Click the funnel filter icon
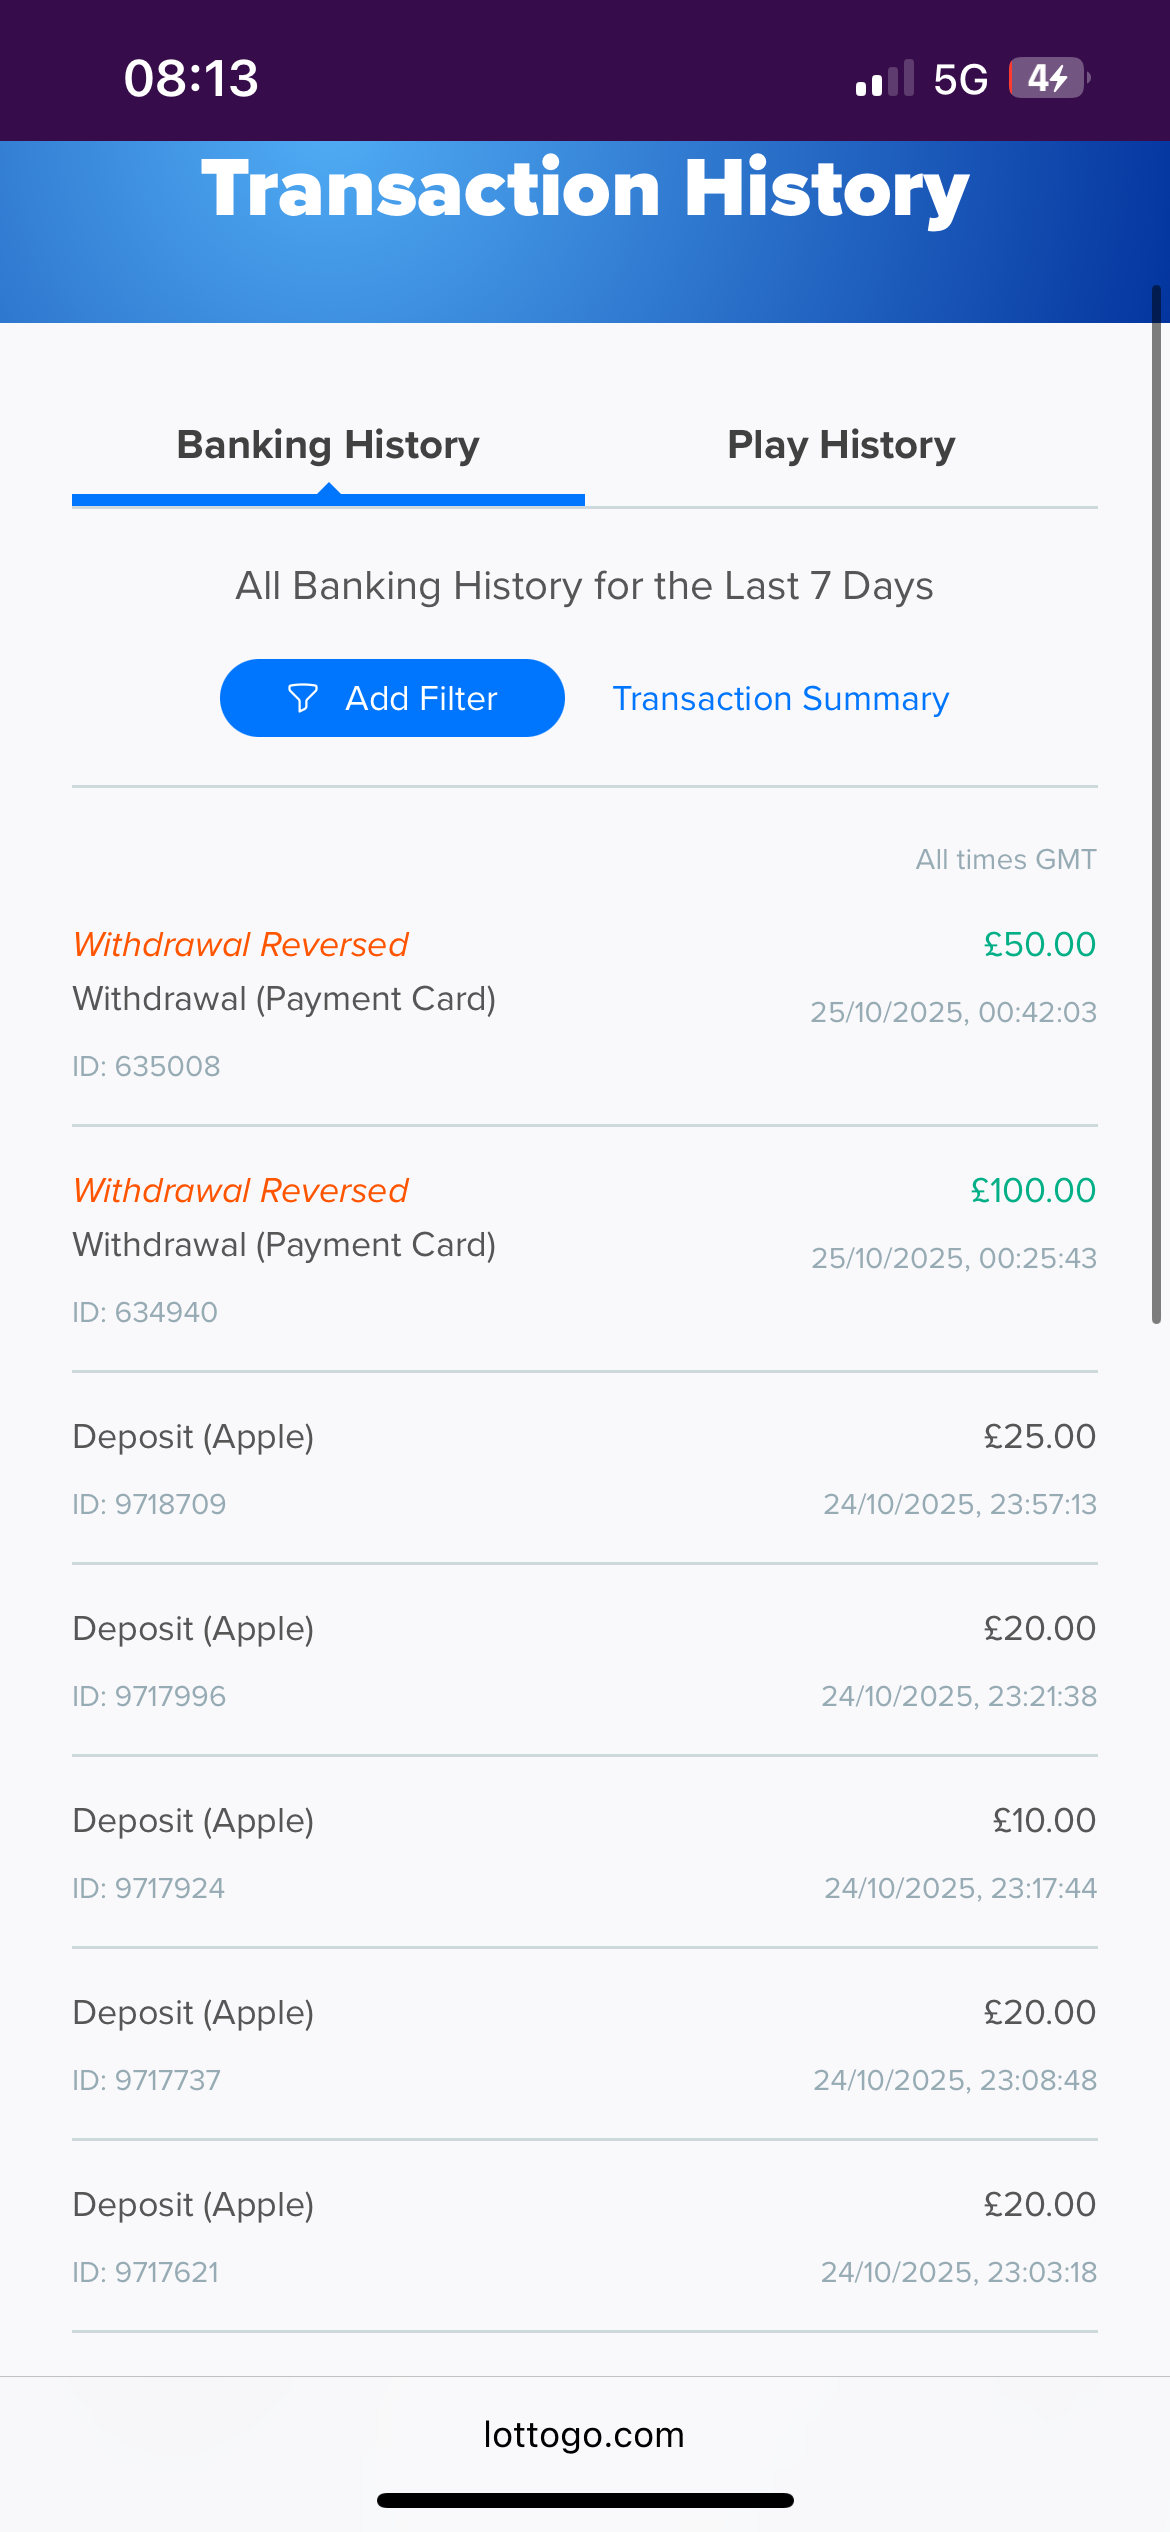This screenshot has height=2532, width=1170. coord(303,698)
